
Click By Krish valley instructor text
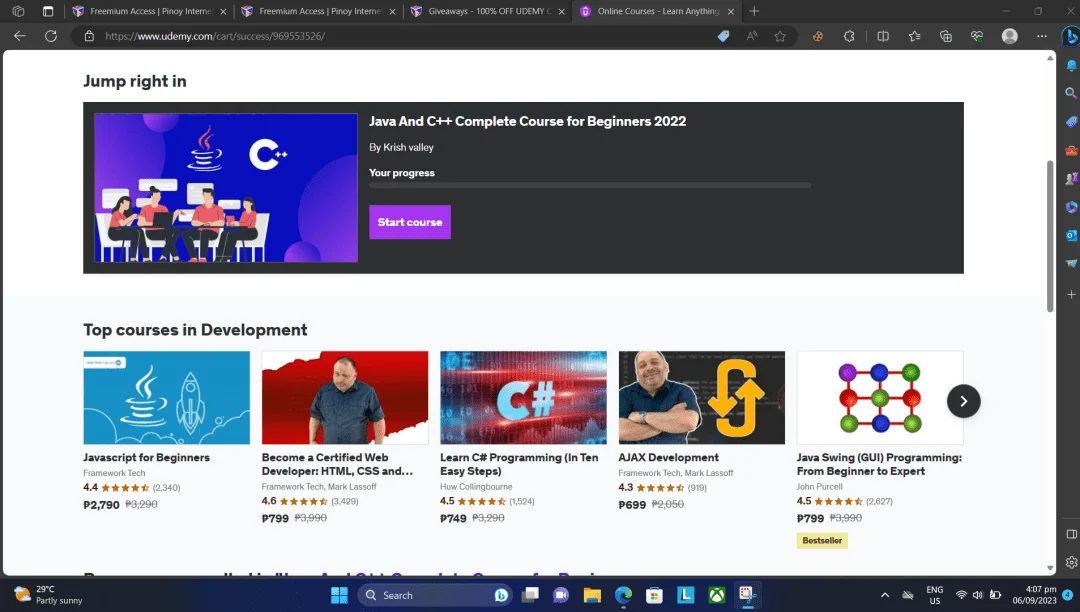[402, 147]
